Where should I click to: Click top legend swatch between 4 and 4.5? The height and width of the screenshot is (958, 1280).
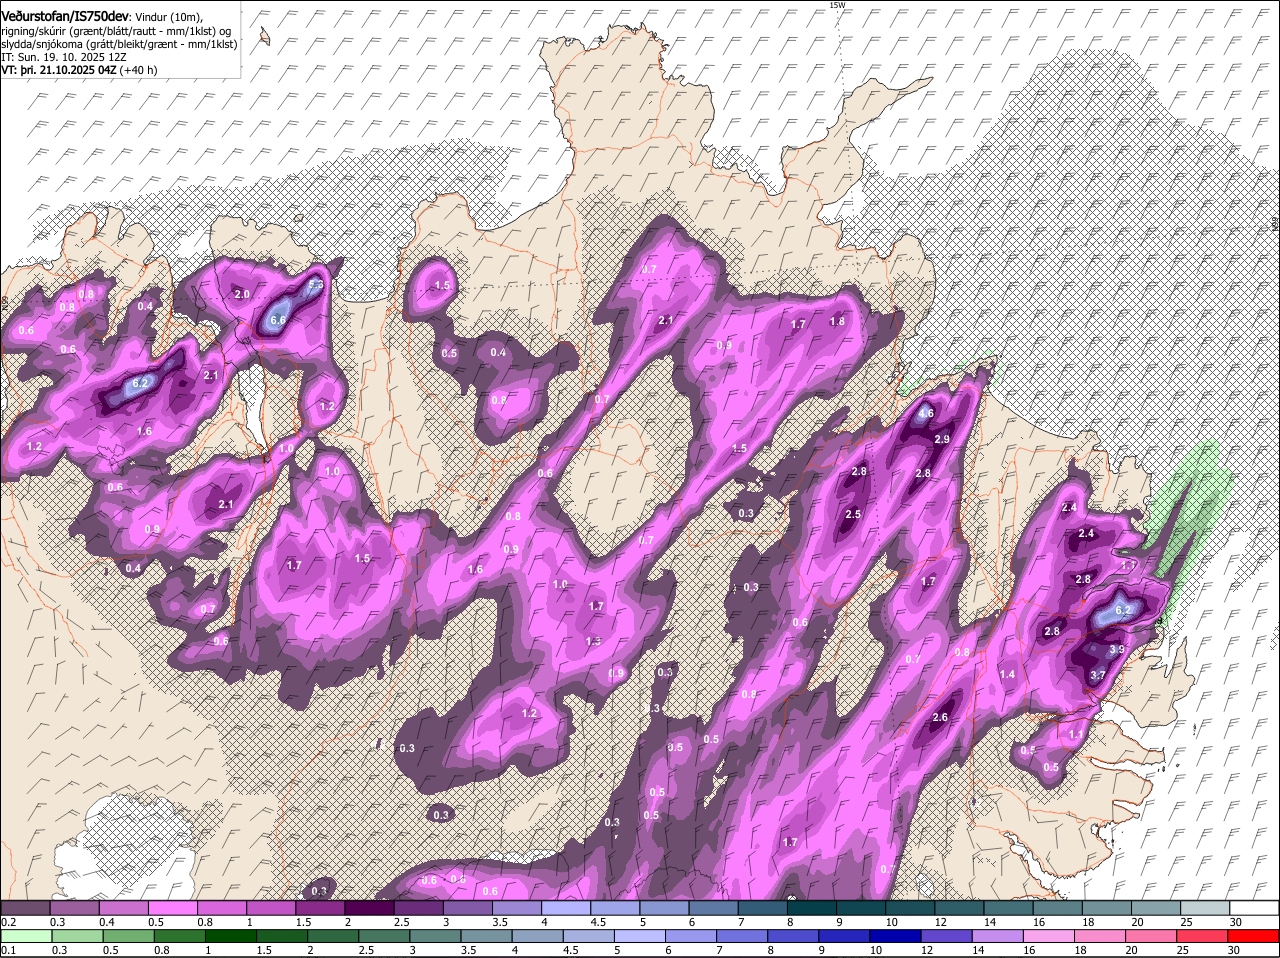[x=566, y=908]
